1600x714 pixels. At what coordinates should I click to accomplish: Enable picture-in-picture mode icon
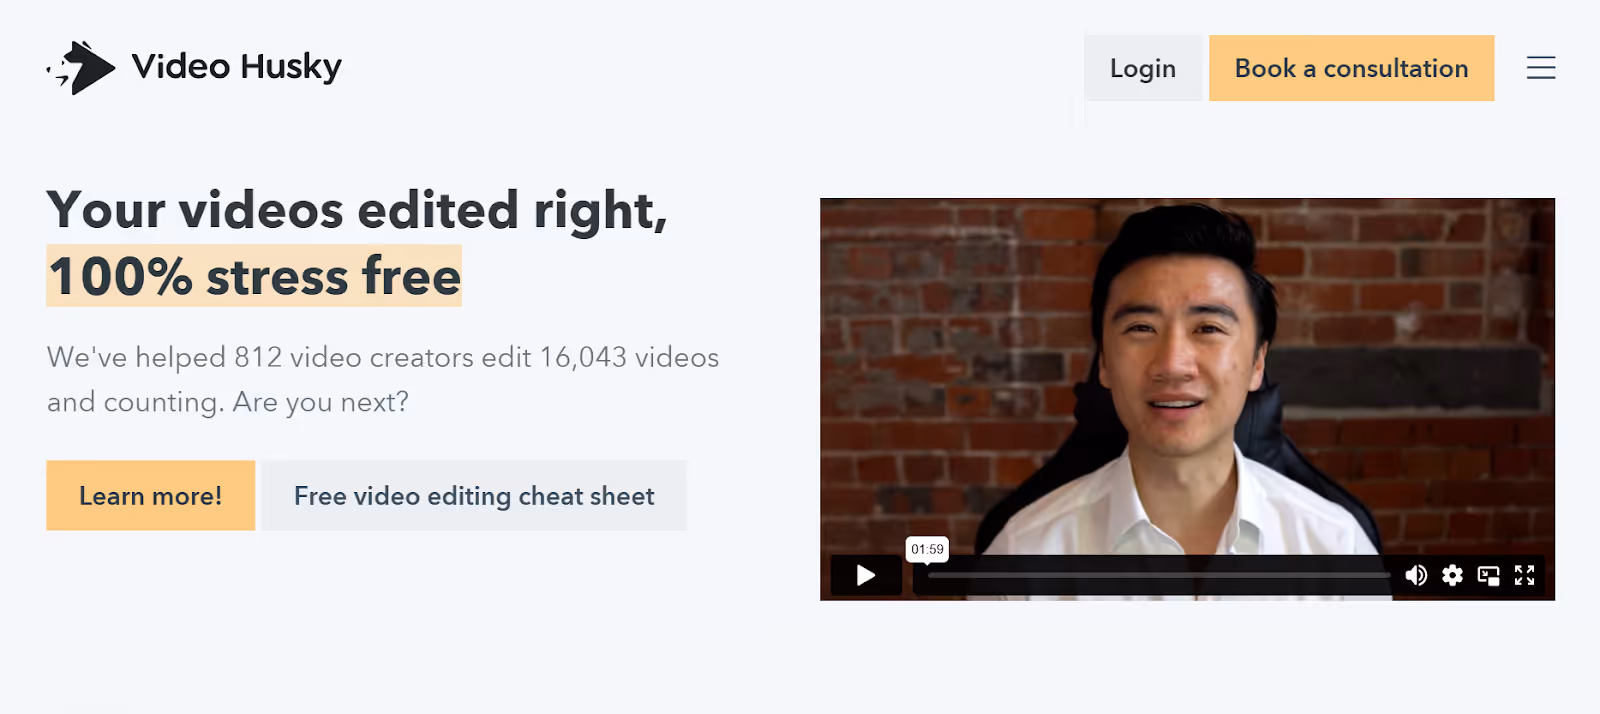pyautogui.click(x=1488, y=576)
